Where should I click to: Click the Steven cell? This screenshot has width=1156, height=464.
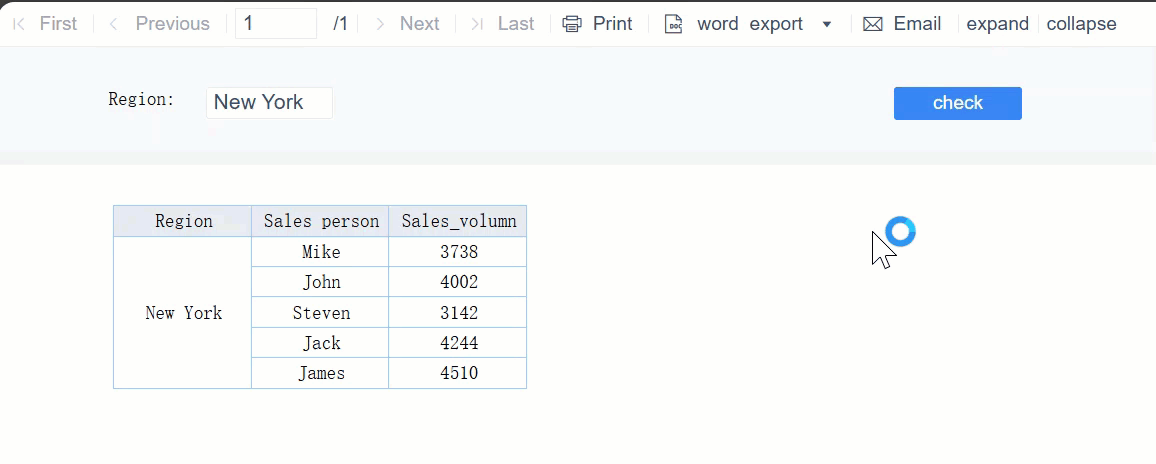tap(321, 313)
